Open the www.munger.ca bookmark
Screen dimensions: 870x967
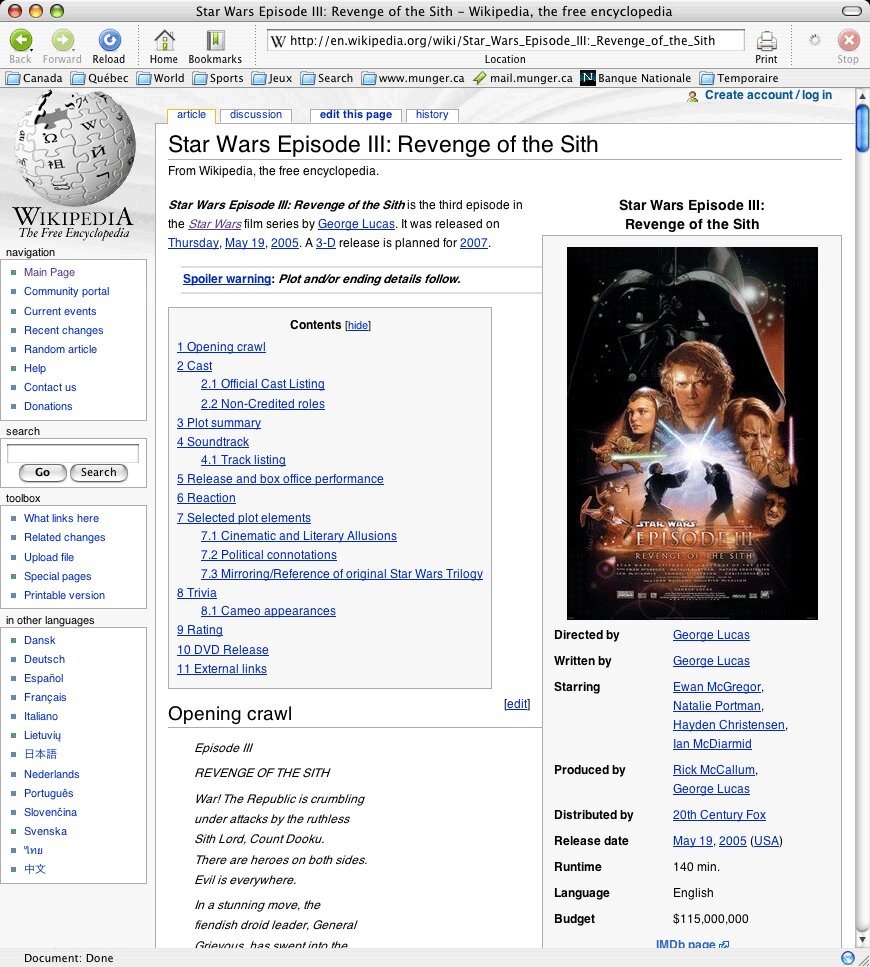pyautogui.click(x=413, y=78)
